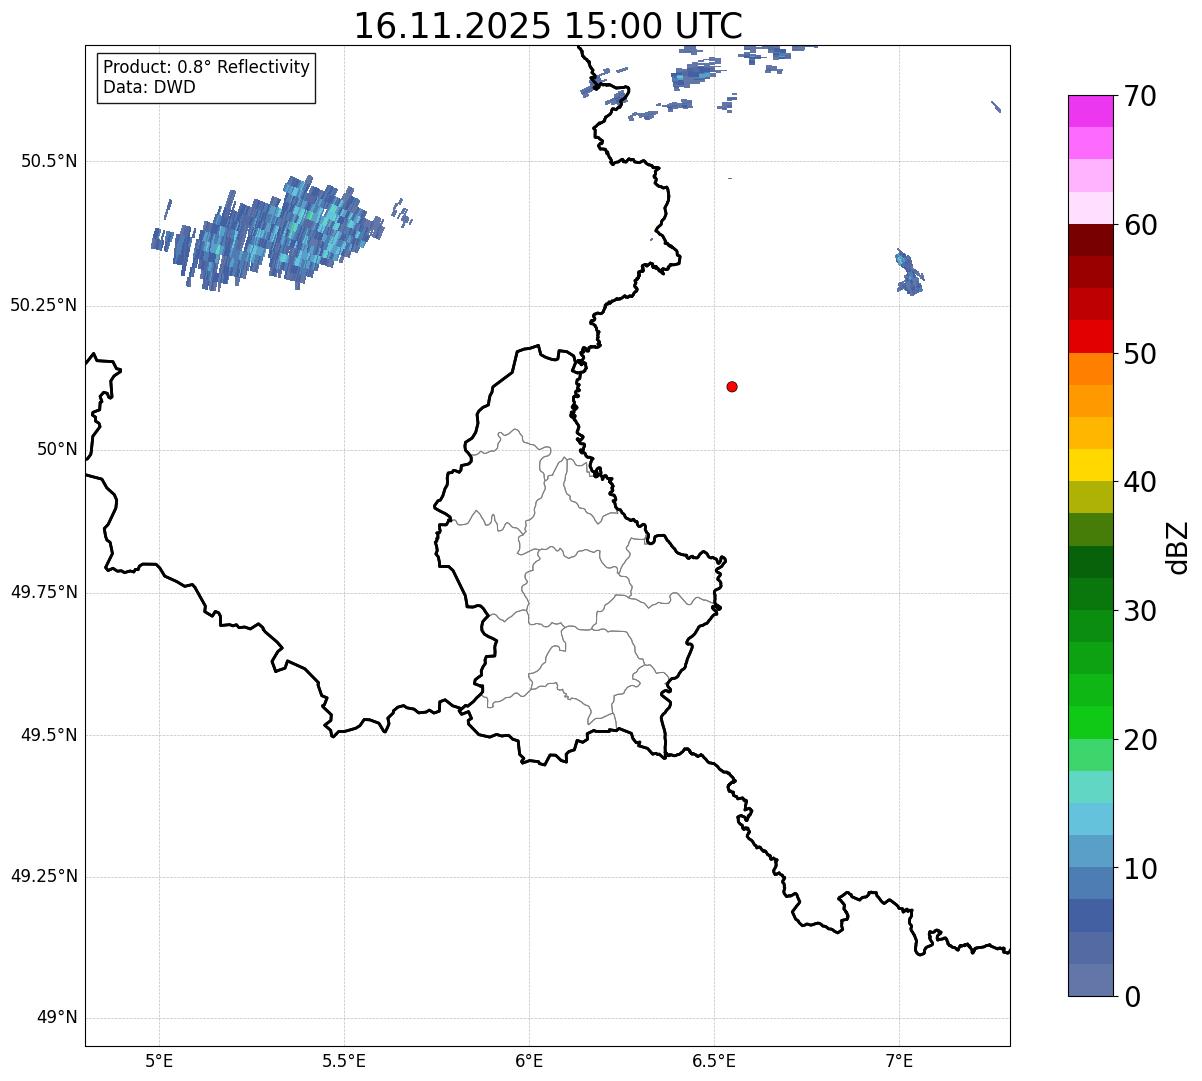Click the '5°E' longitude label

click(159, 1060)
